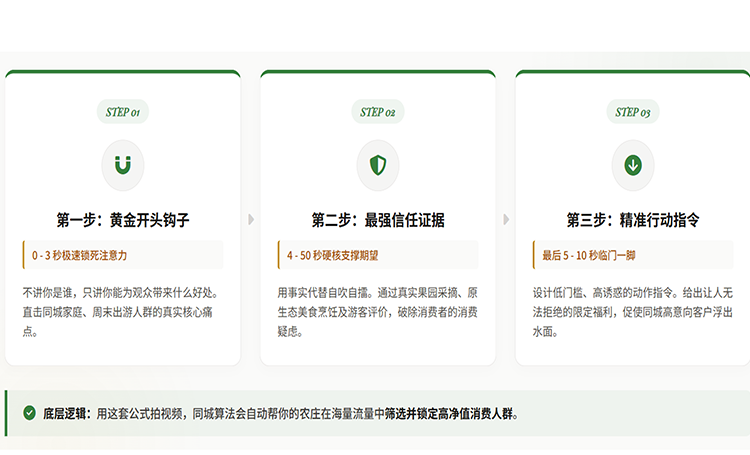Screen dimensions: 750x455
Task: Select the STEP 03 badge
Action: pyautogui.click(x=633, y=112)
